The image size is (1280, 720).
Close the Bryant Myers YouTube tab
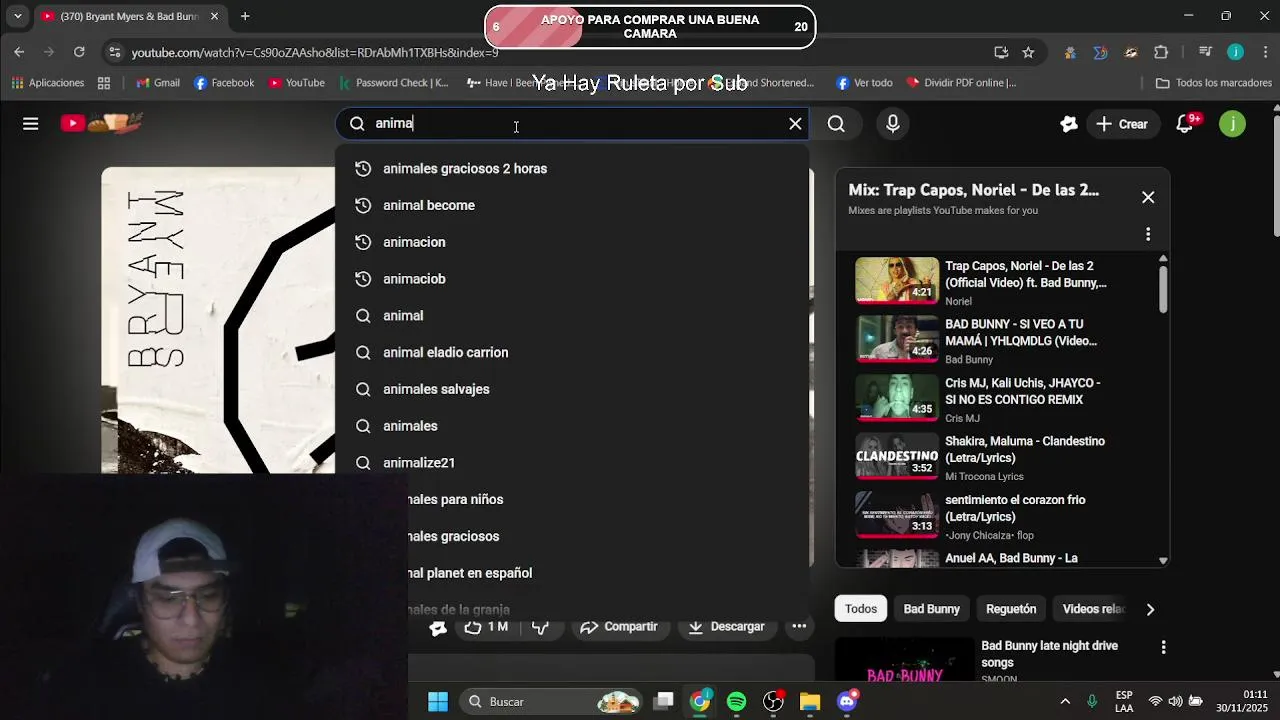[214, 16]
